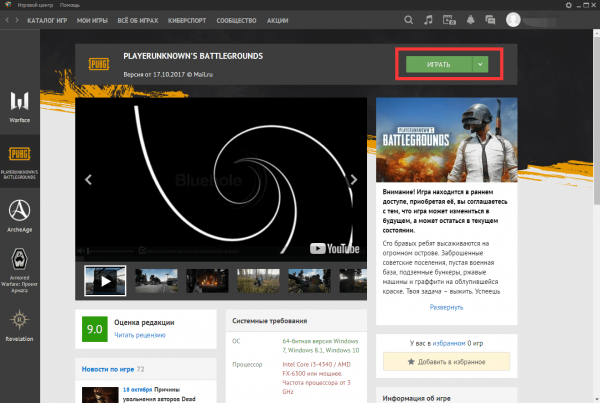The image size is (600, 403).
Task: Expand the dropdown arrow beside ИГРАТЬ
Action: (480, 64)
